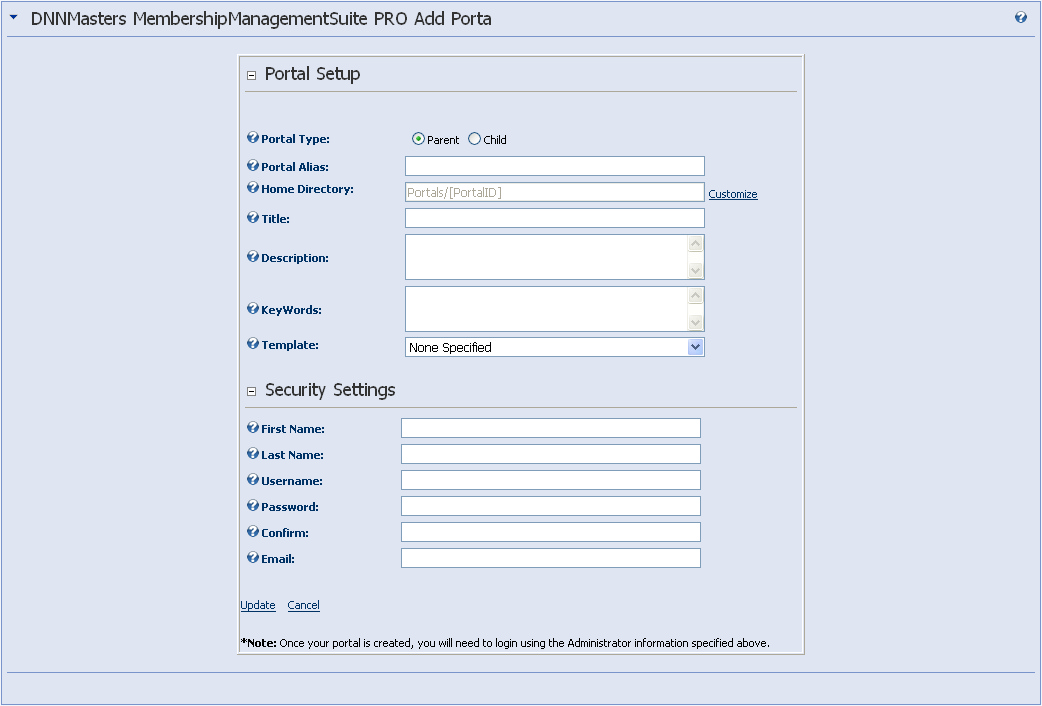Open the help icon beside Email

(x=252, y=558)
